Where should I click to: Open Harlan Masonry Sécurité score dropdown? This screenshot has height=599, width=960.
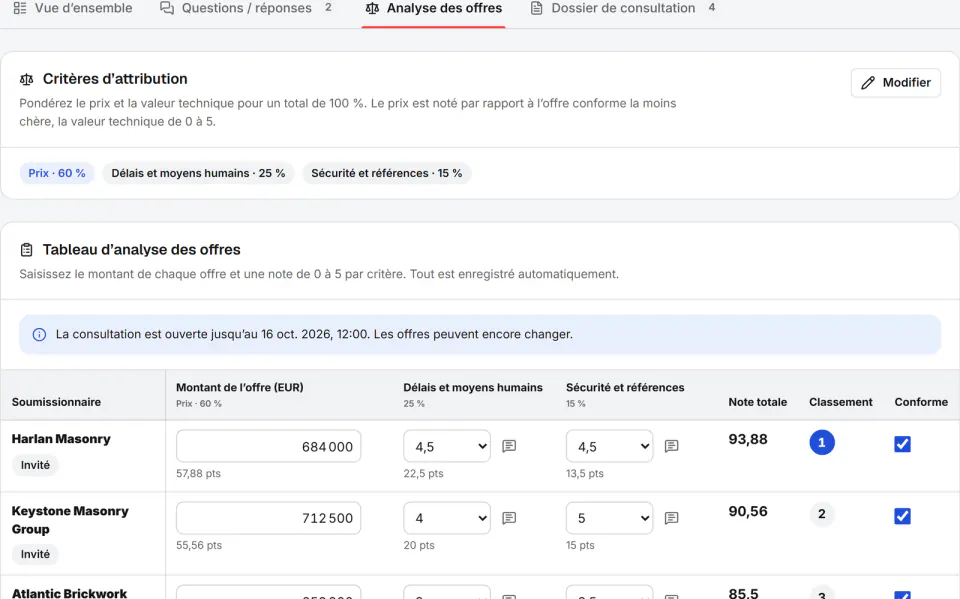(609, 446)
